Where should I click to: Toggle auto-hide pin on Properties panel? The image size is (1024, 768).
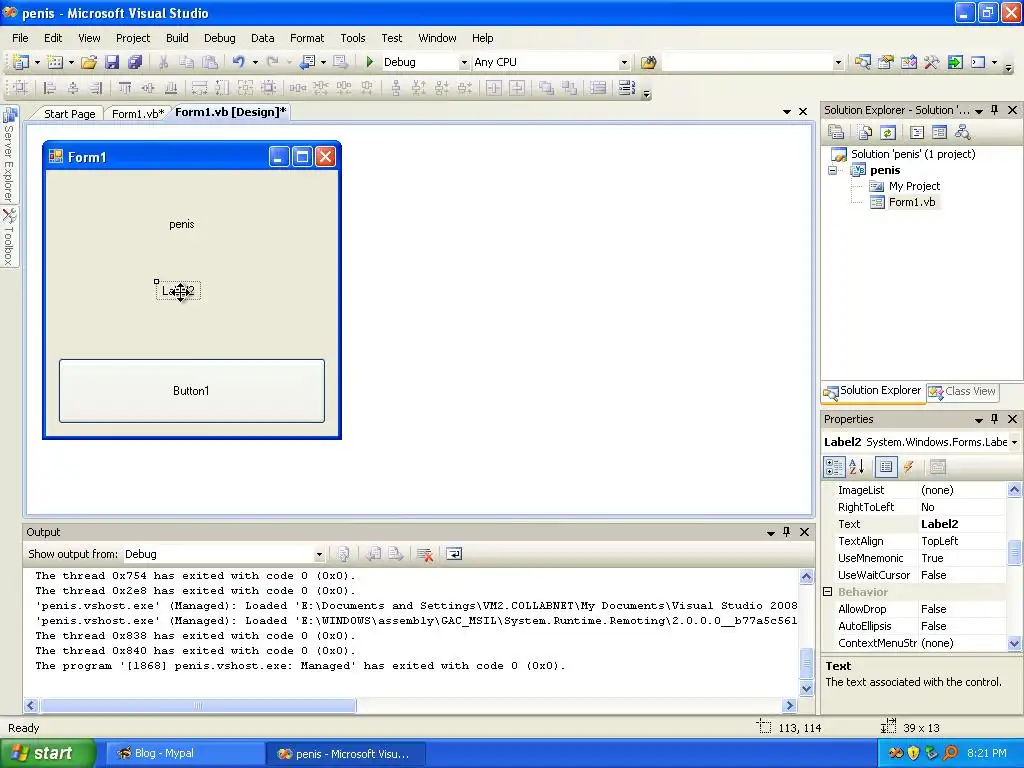(995, 419)
